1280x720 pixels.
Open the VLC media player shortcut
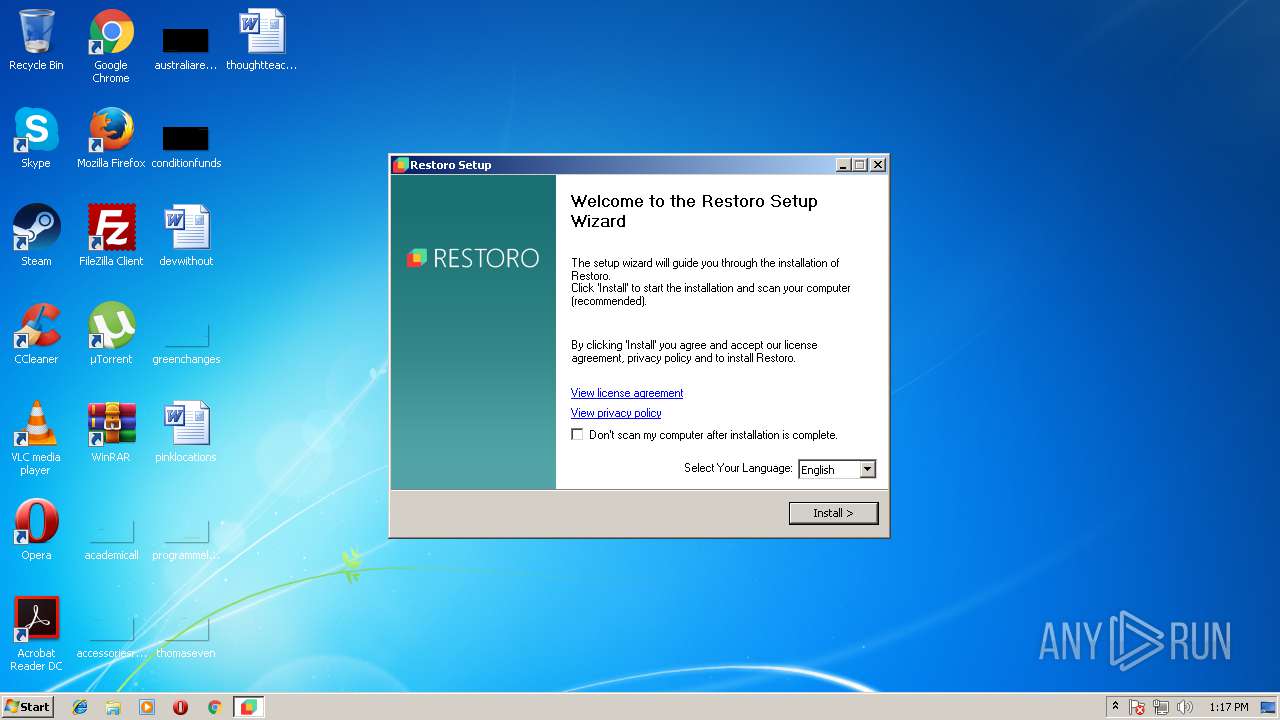tap(36, 438)
